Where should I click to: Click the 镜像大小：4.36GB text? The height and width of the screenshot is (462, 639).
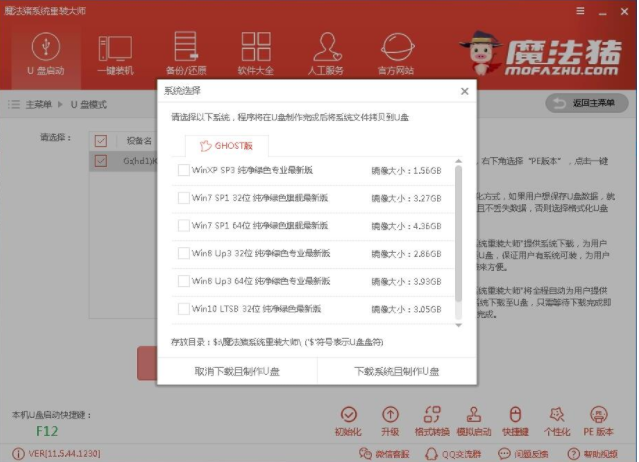[406, 226]
